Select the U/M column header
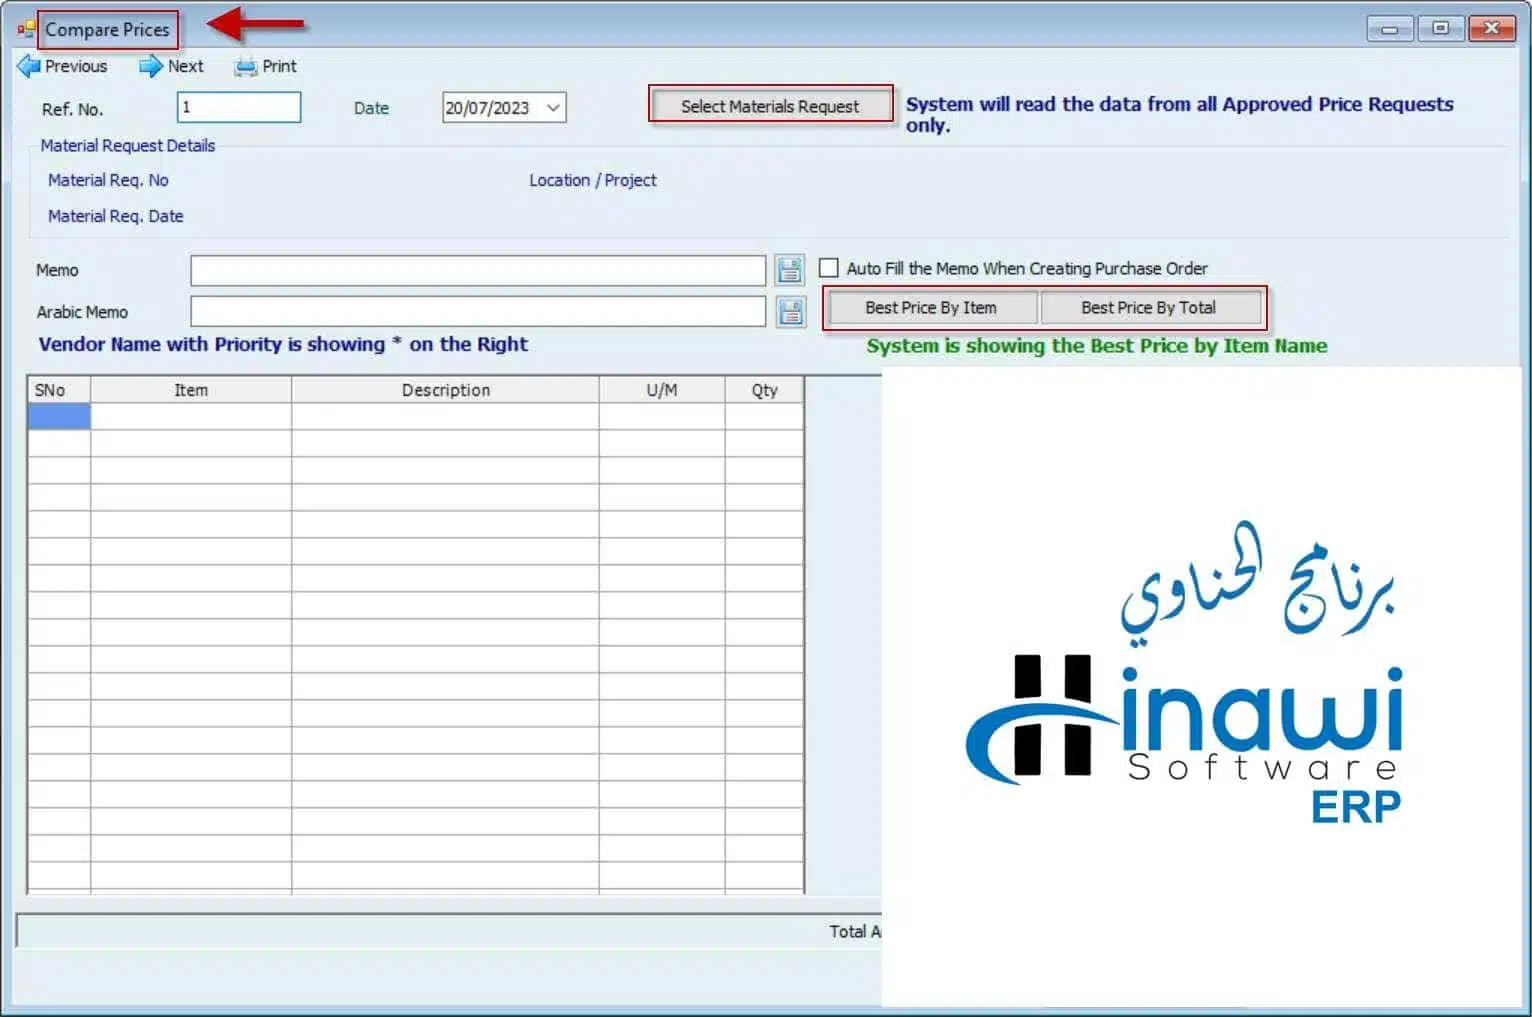The width and height of the screenshot is (1532, 1017). tap(662, 390)
